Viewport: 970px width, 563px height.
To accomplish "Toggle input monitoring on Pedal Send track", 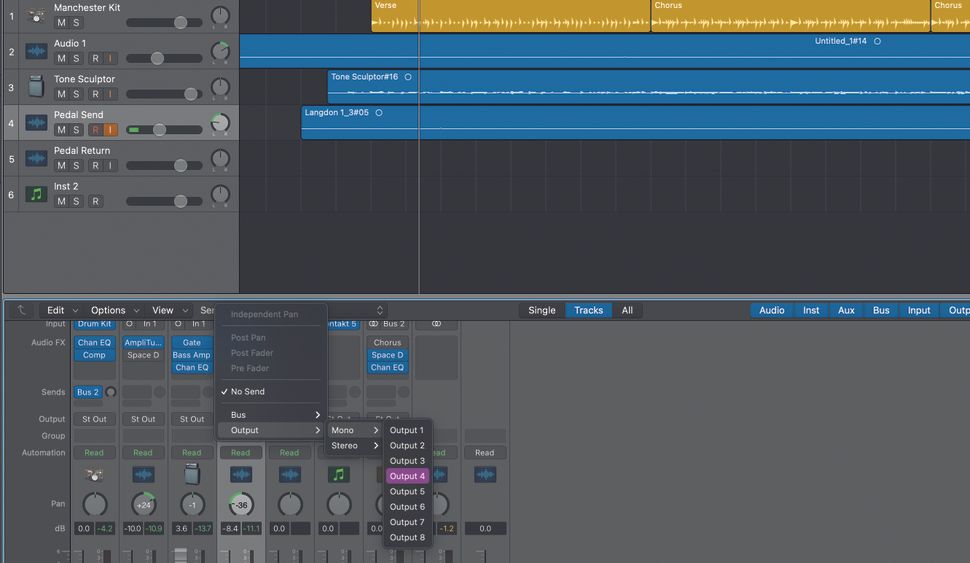I will click(110, 130).
